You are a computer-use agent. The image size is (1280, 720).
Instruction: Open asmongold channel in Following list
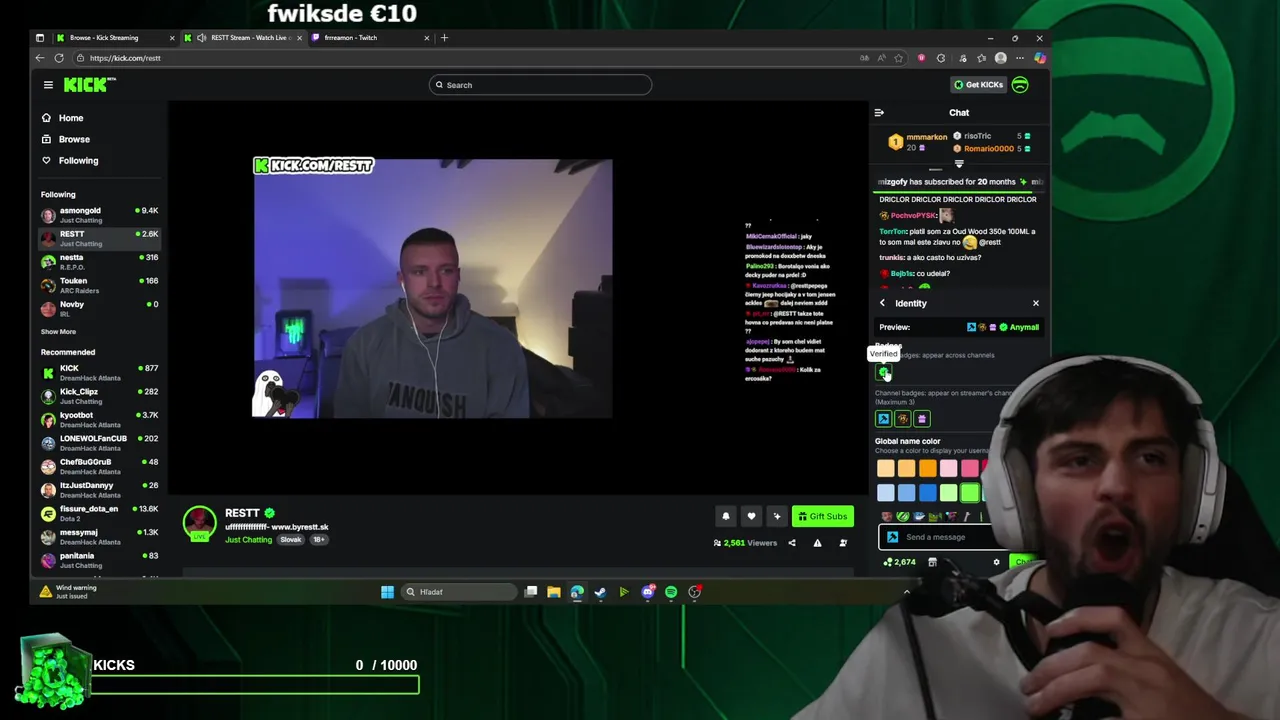click(100, 215)
